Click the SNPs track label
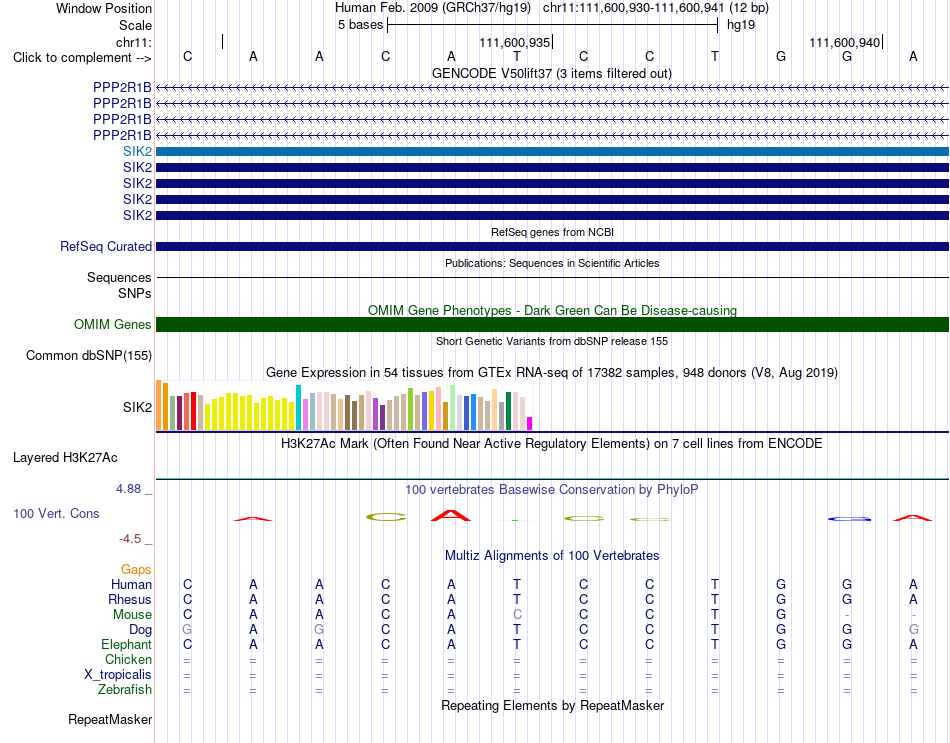 (x=135, y=293)
